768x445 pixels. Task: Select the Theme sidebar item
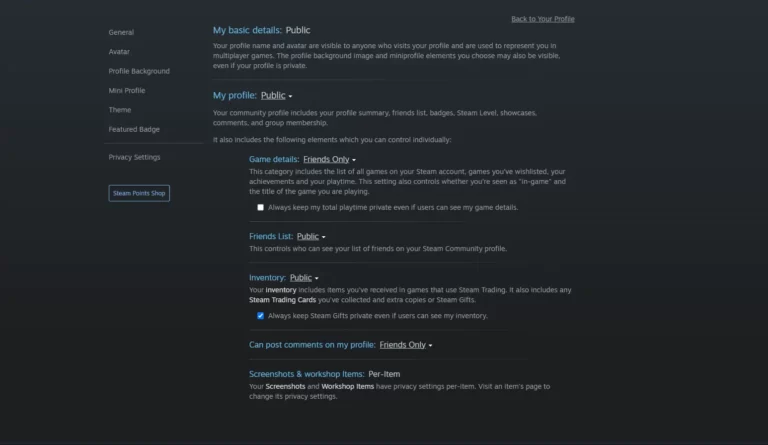(x=120, y=110)
